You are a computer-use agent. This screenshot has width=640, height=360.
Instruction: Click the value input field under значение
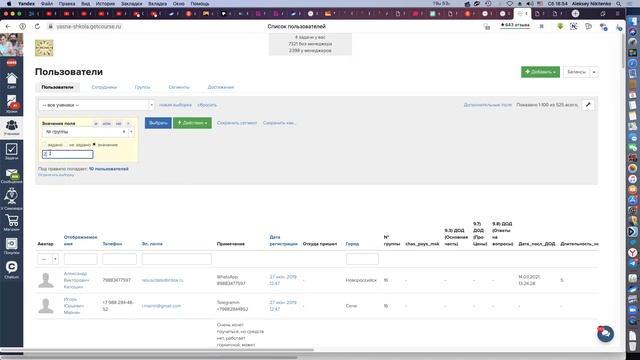click(68, 154)
